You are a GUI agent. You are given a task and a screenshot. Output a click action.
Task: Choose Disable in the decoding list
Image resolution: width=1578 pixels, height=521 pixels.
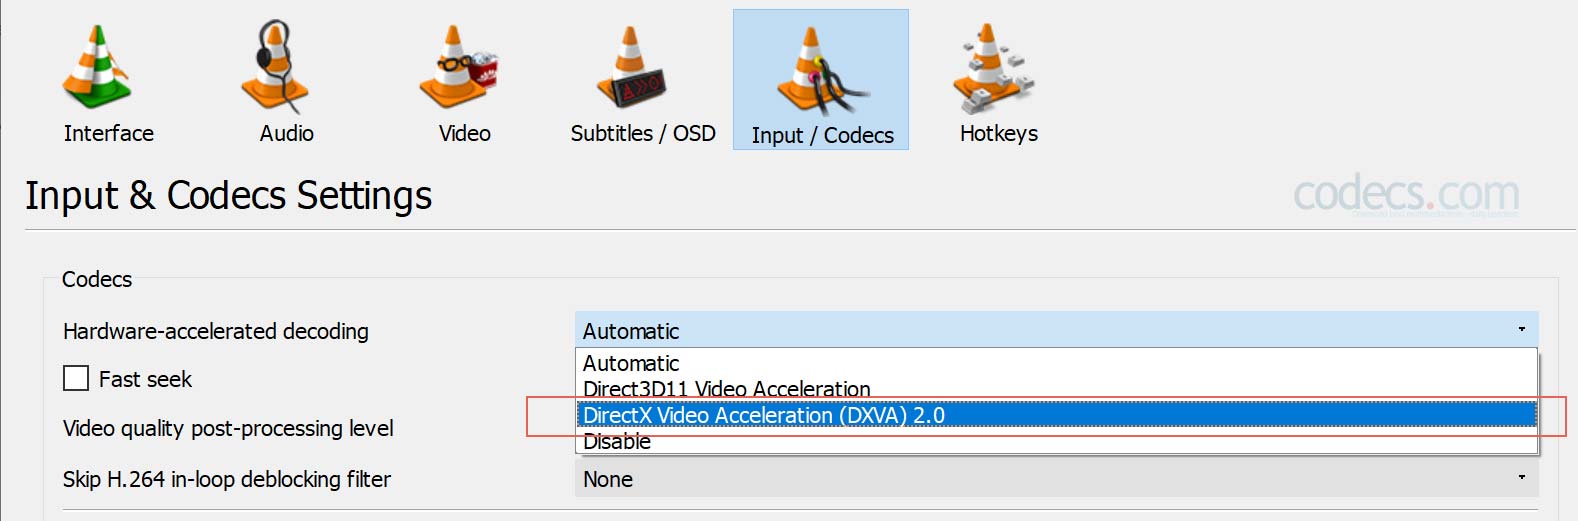(1056, 441)
